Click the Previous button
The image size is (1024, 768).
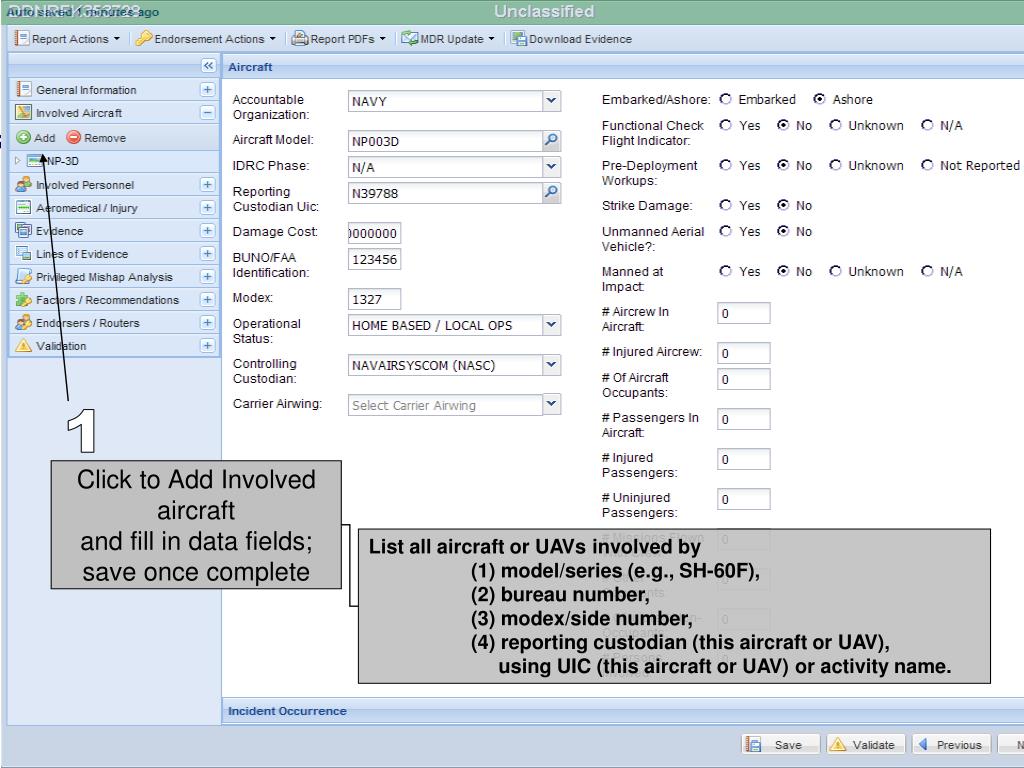(x=950, y=745)
